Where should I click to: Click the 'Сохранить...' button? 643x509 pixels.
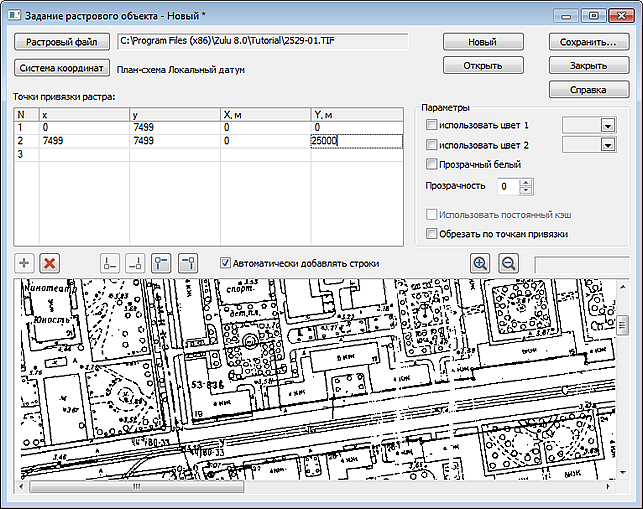[588, 43]
